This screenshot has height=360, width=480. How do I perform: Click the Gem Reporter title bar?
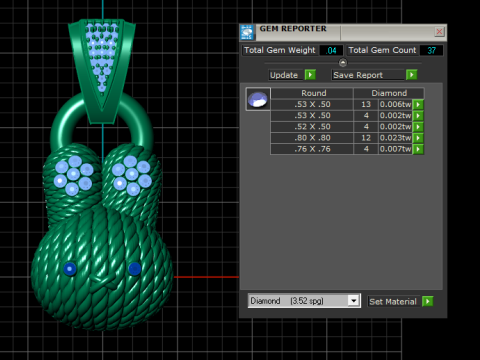pyautogui.click(x=343, y=32)
